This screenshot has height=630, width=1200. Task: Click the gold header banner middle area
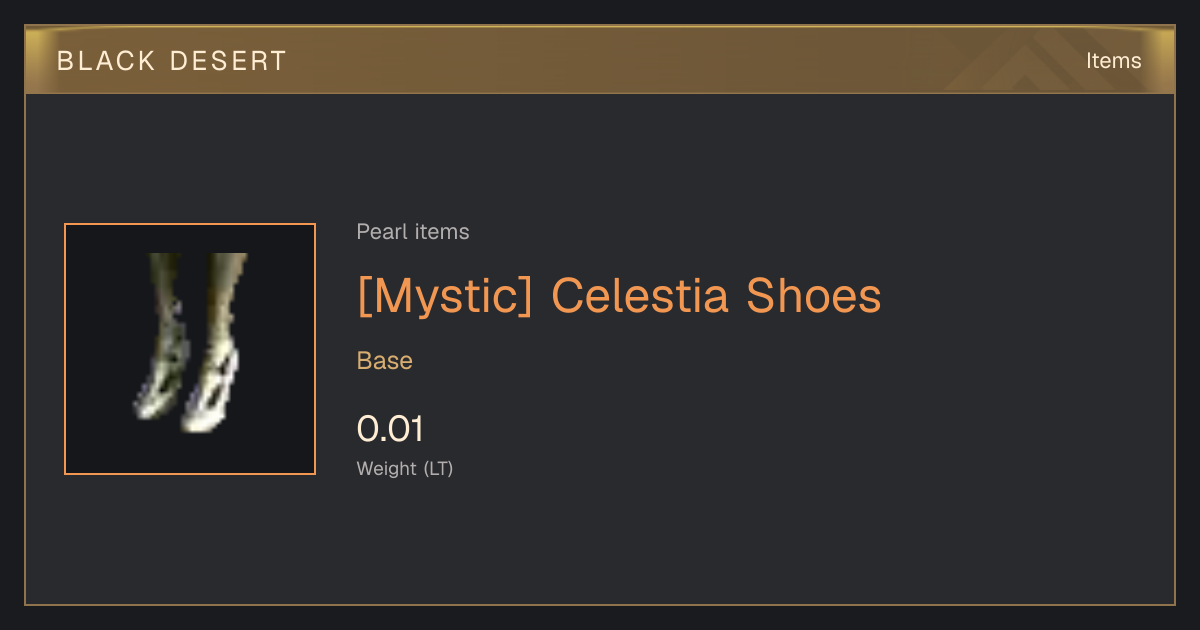(600, 61)
